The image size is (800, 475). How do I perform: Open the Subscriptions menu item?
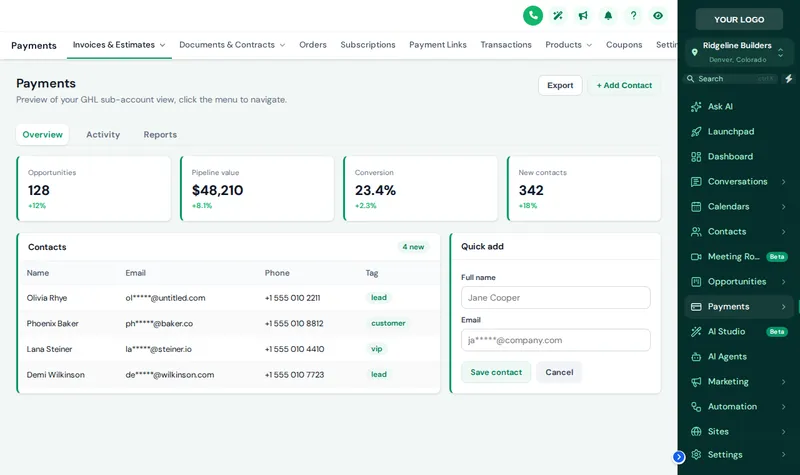point(368,45)
